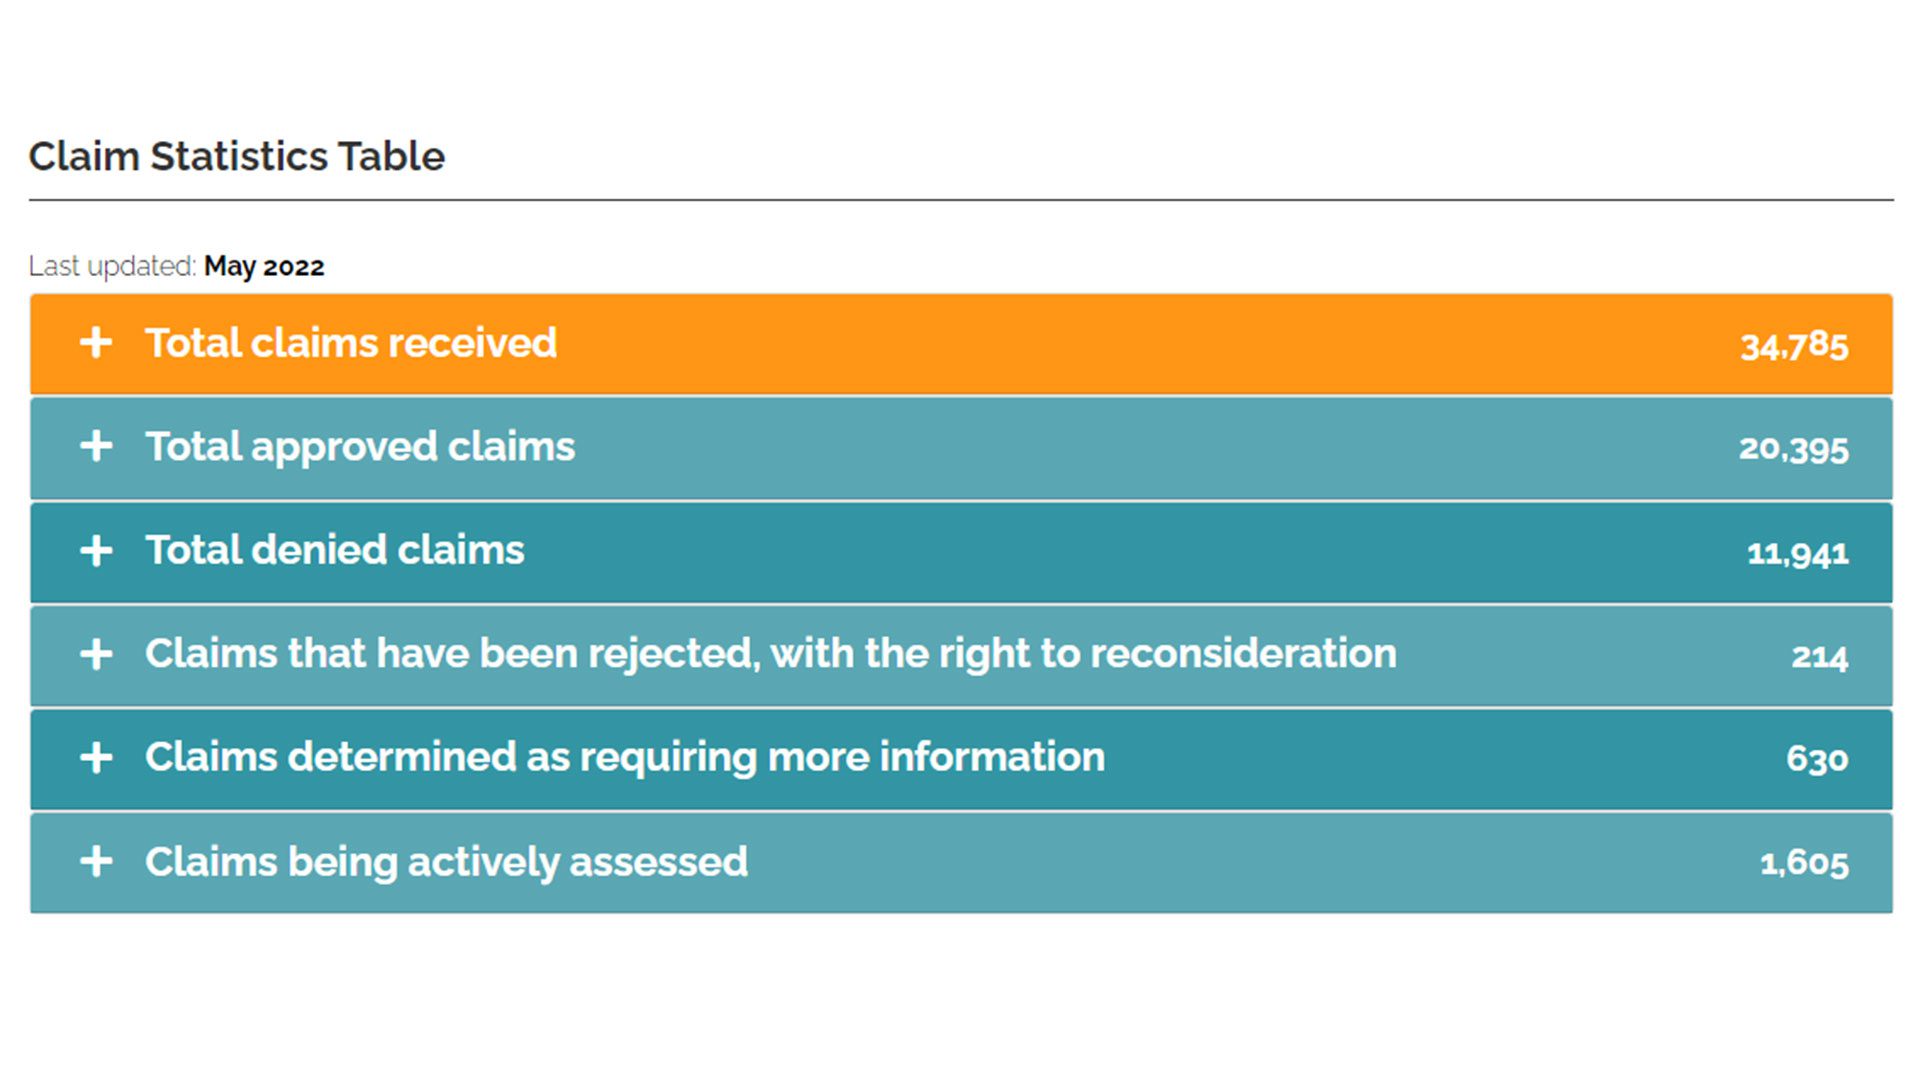Click plus icon for rejected claims row
Screen dimensions: 1920x1080
[96, 654]
